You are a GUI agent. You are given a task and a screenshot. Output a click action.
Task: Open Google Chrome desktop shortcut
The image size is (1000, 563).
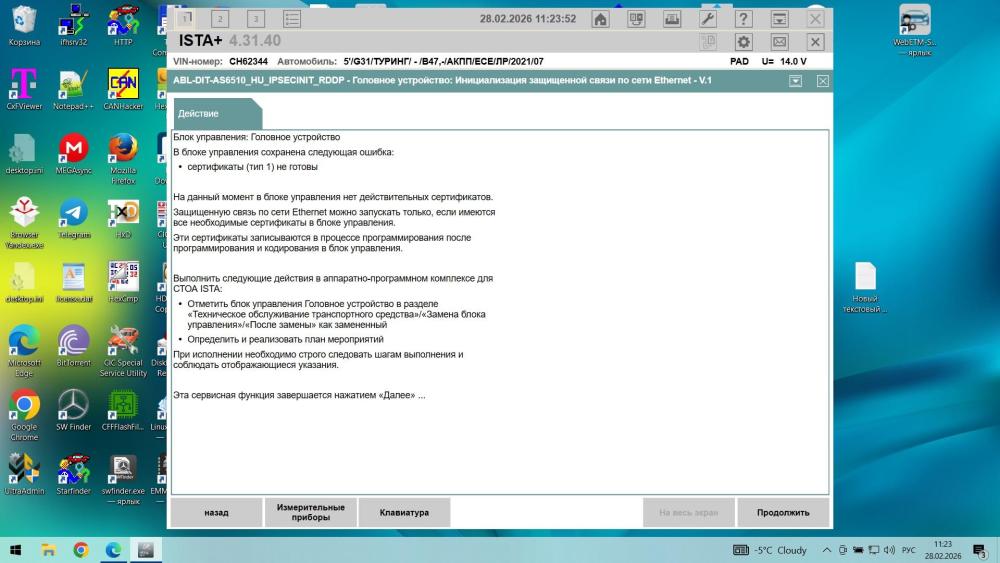click(x=24, y=416)
